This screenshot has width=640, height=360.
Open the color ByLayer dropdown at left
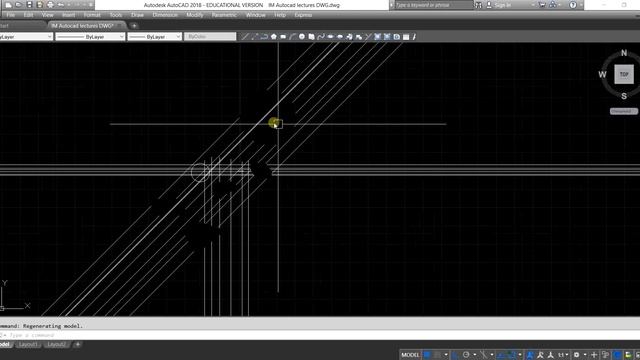tap(26, 37)
